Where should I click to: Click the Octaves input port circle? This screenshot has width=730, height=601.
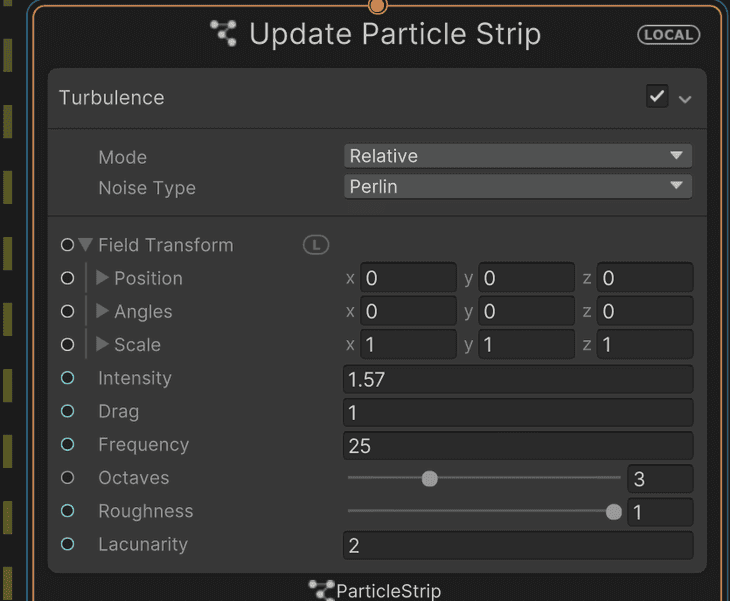click(x=67, y=478)
